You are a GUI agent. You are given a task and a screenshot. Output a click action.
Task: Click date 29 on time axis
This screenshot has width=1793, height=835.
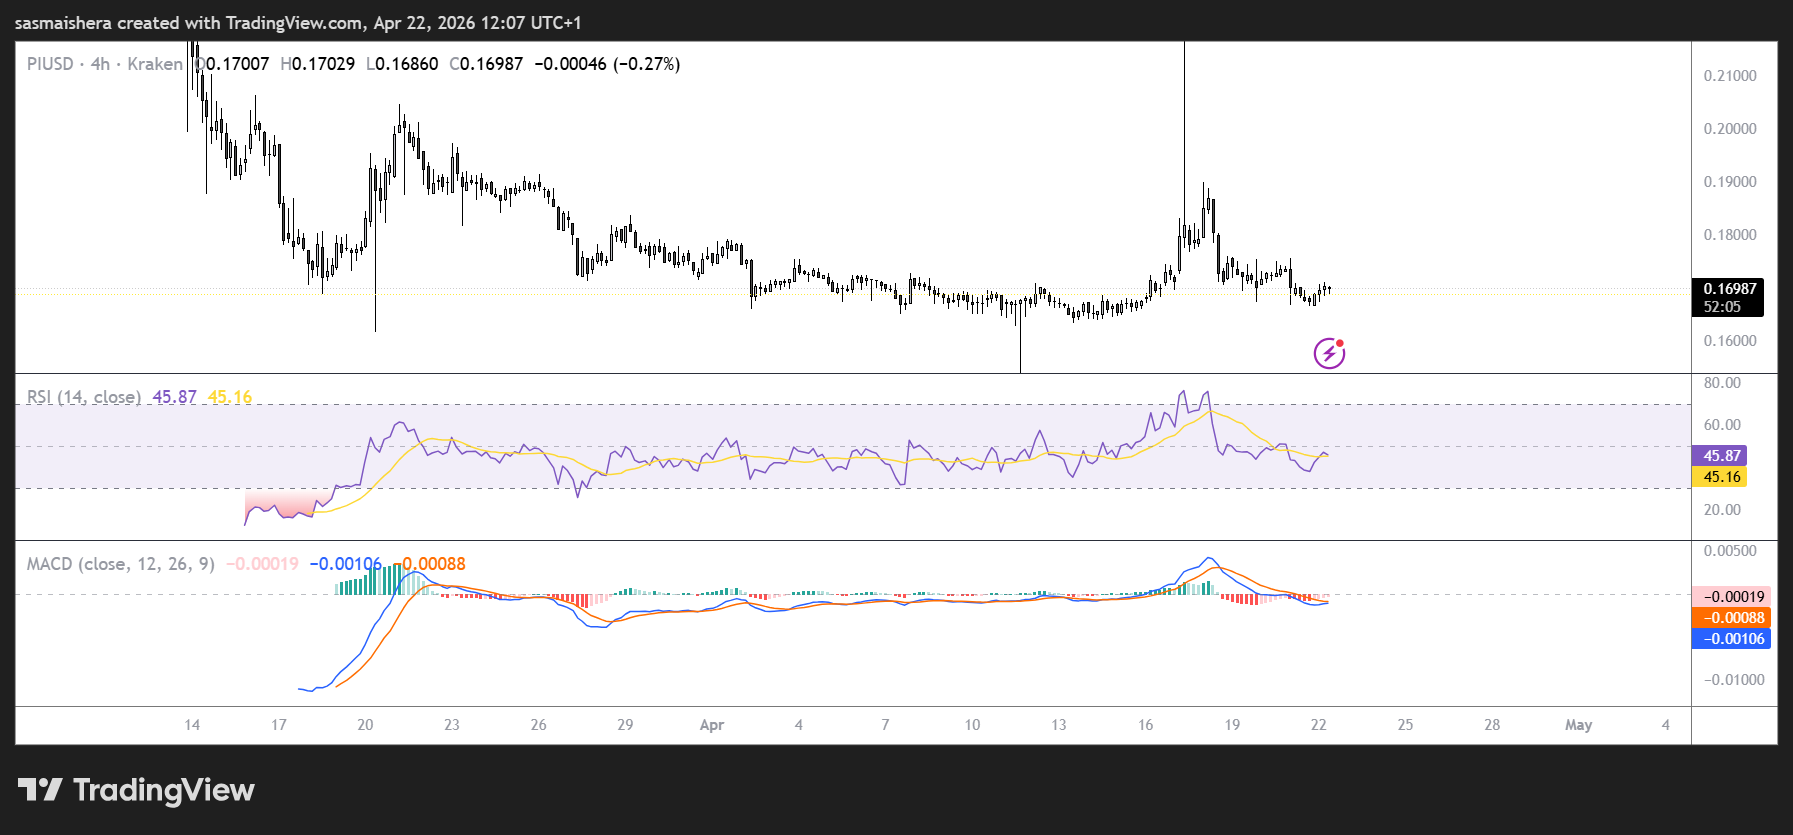625,725
